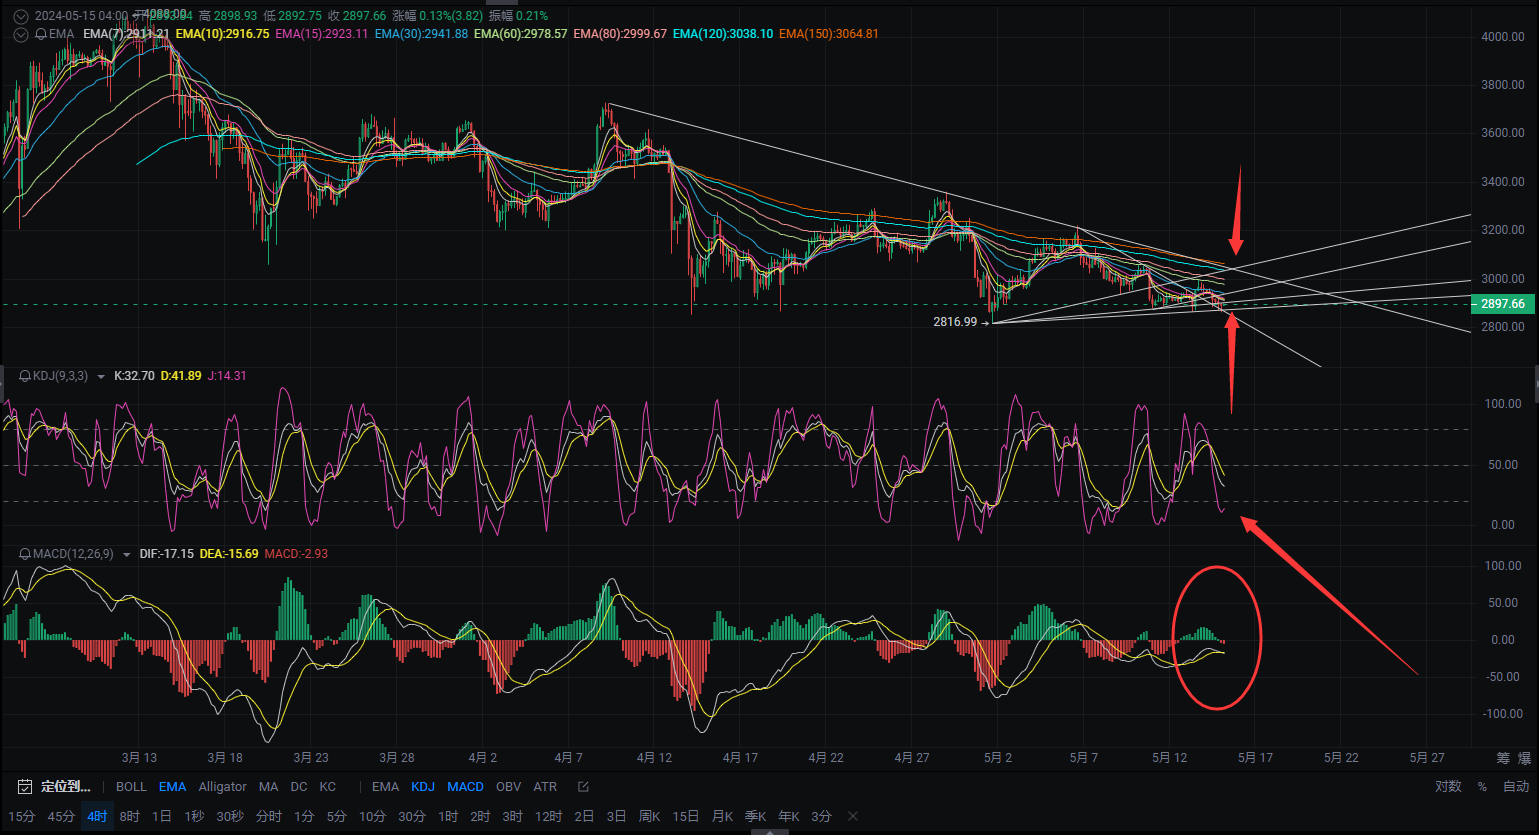Viewport: 1539px width, 835px height.
Task: Click the bell icon beside MACD(12,26,9)
Action: point(25,554)
